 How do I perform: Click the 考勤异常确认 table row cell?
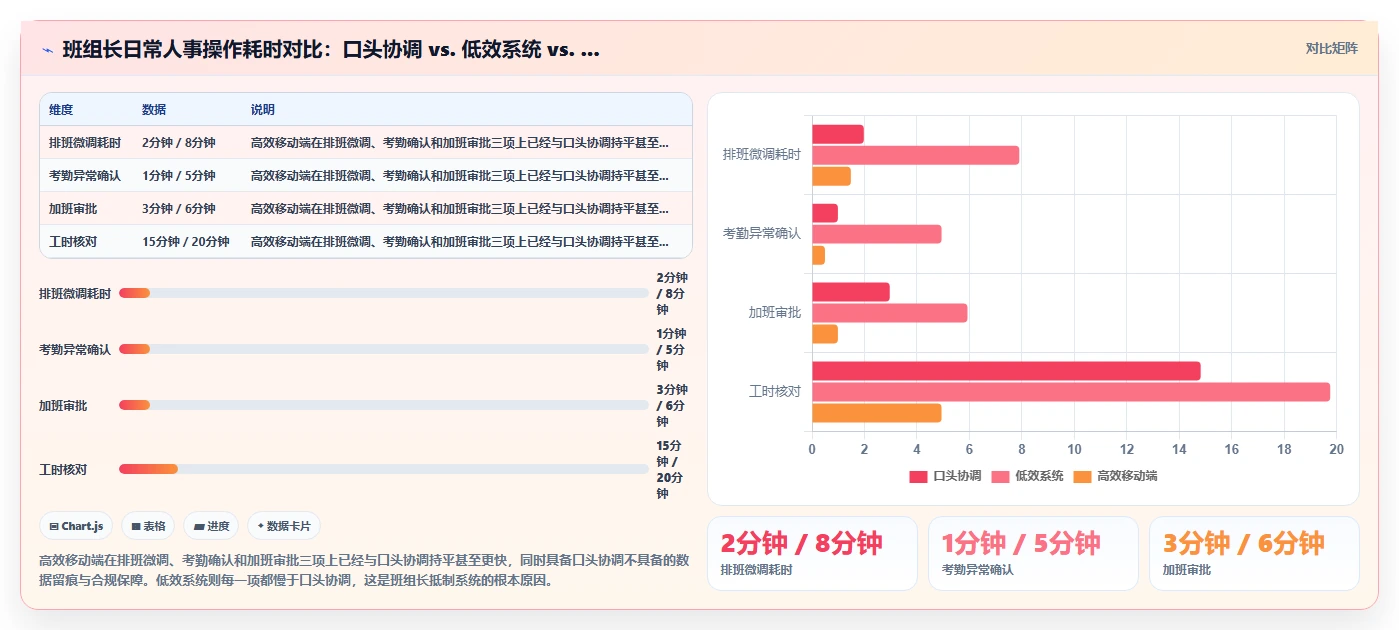pos(85,176)
